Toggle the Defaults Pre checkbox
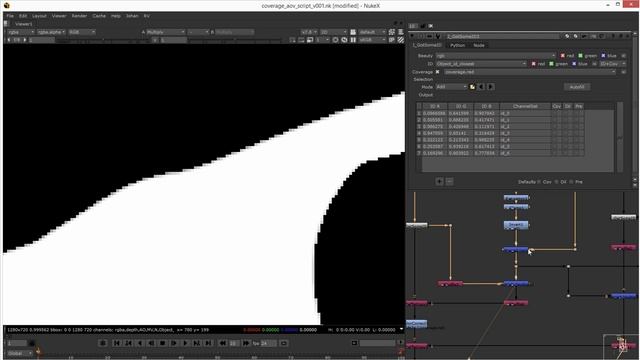 571,182
